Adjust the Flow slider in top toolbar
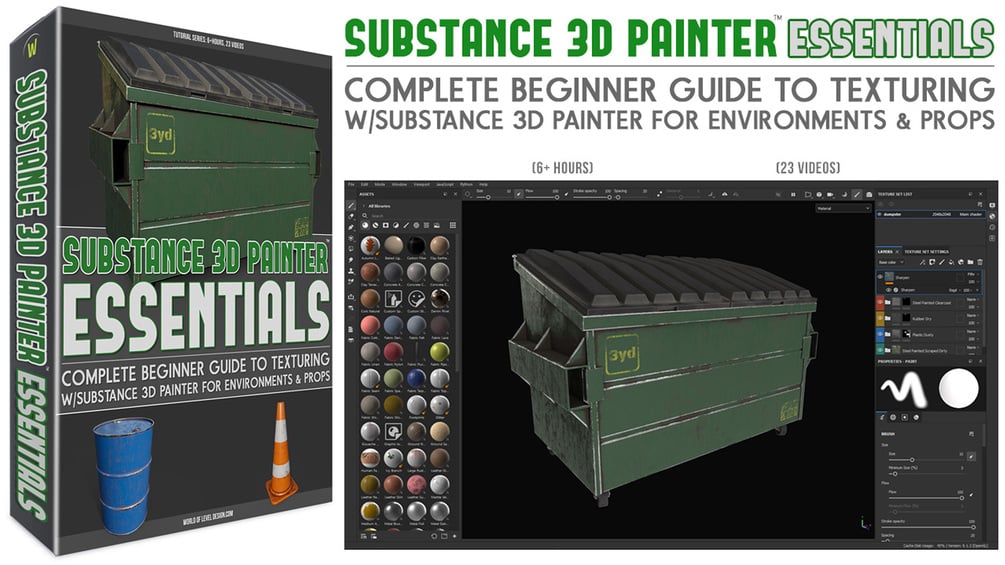The height and width of the screenshot is (565, 1005). pos(542,197)
